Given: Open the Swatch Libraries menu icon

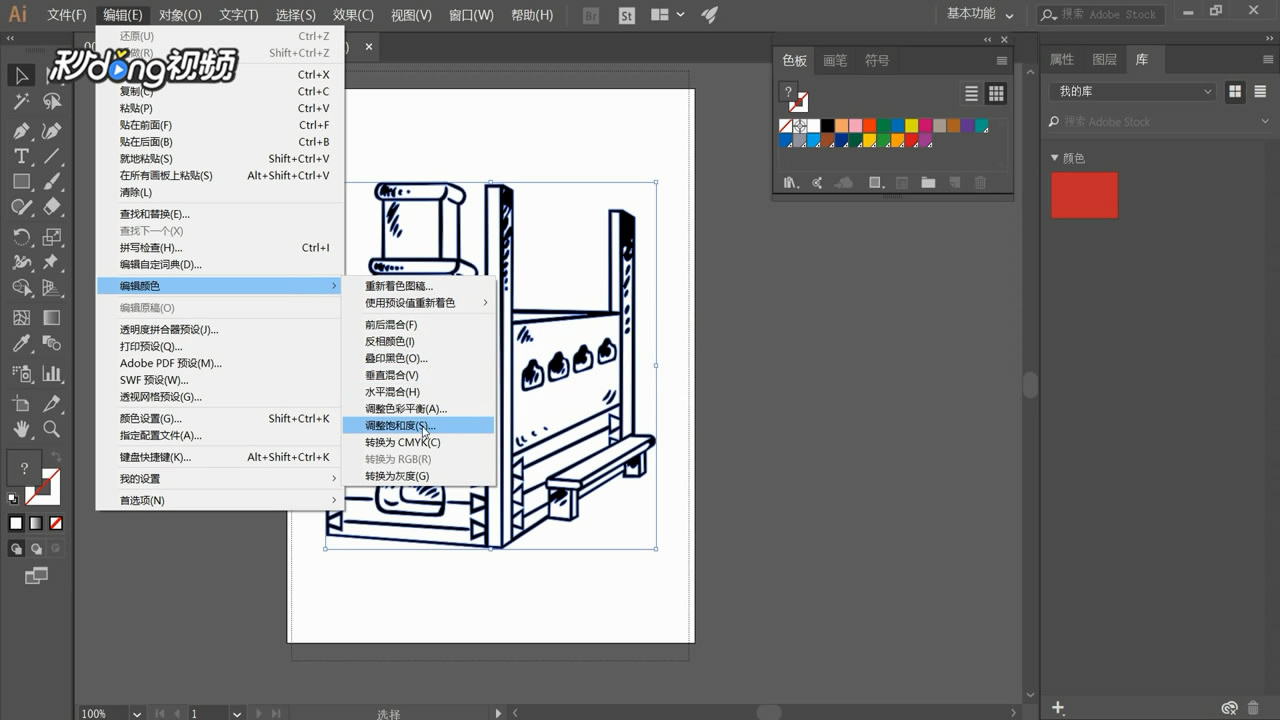Looking at the screenshot, I should pos(790,183).
